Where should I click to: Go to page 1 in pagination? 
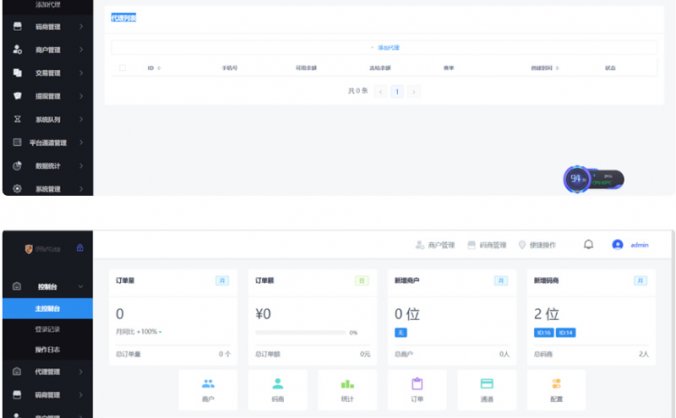397,91
